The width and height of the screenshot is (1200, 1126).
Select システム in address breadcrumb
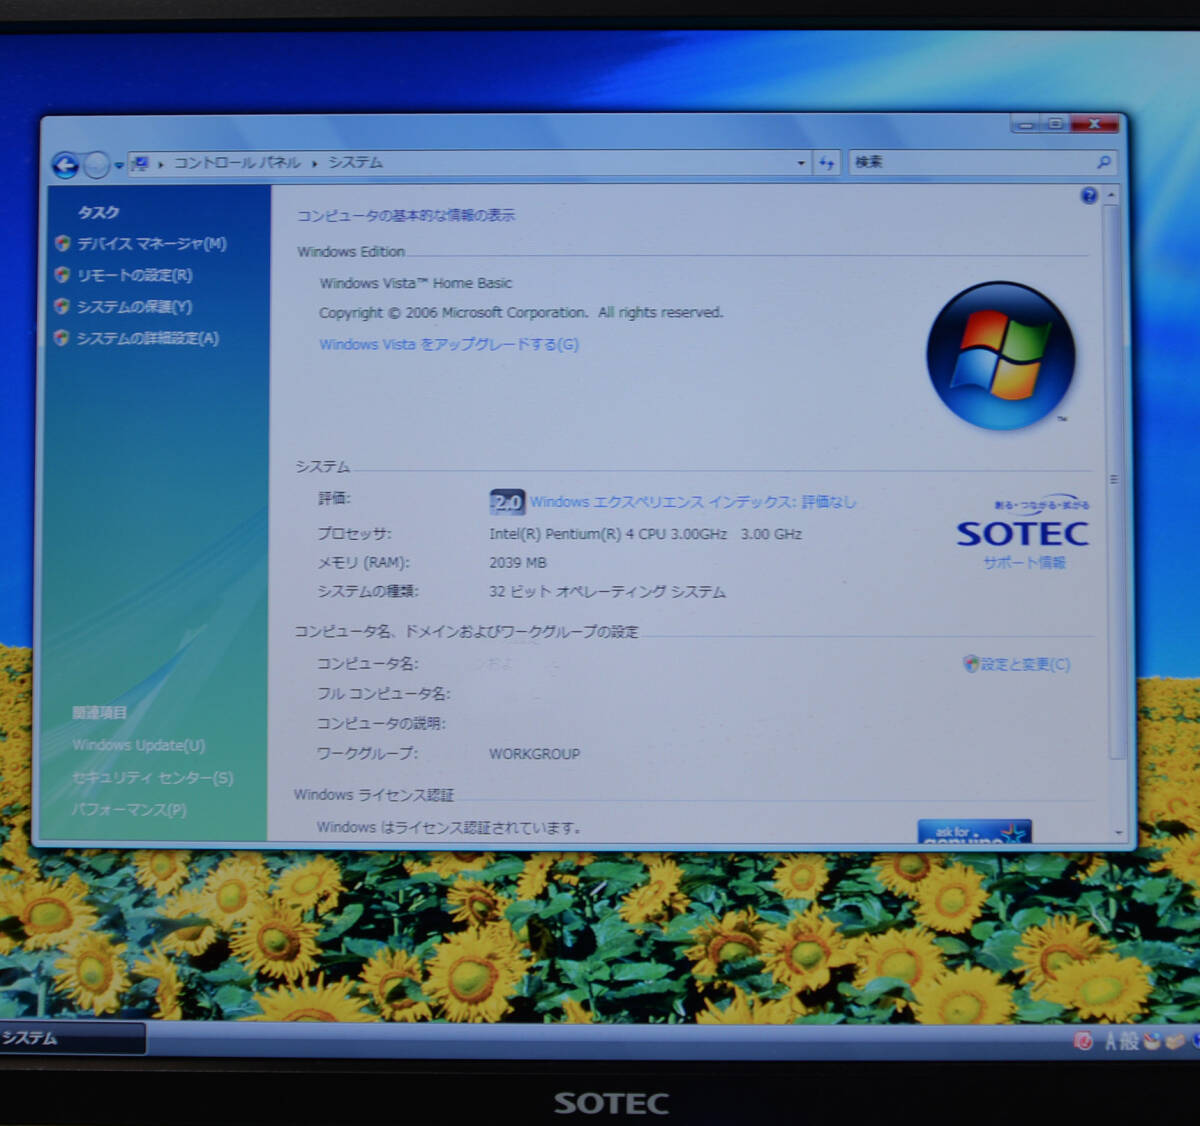[x=355, y=162]
